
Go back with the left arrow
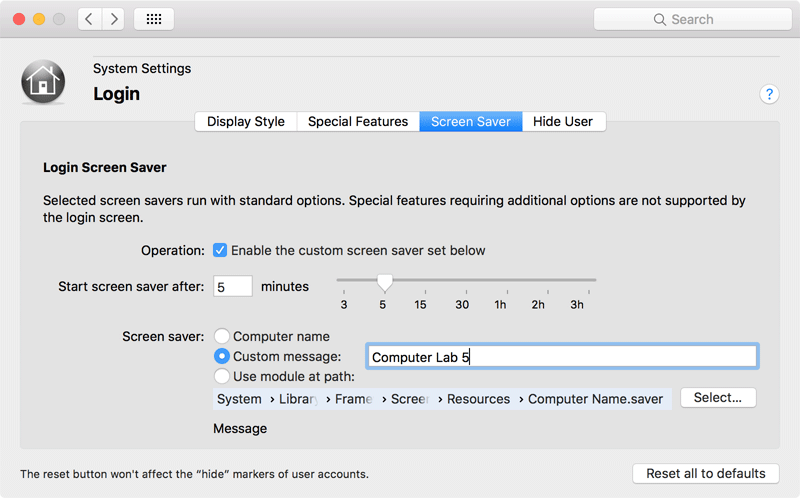(90, 19)
